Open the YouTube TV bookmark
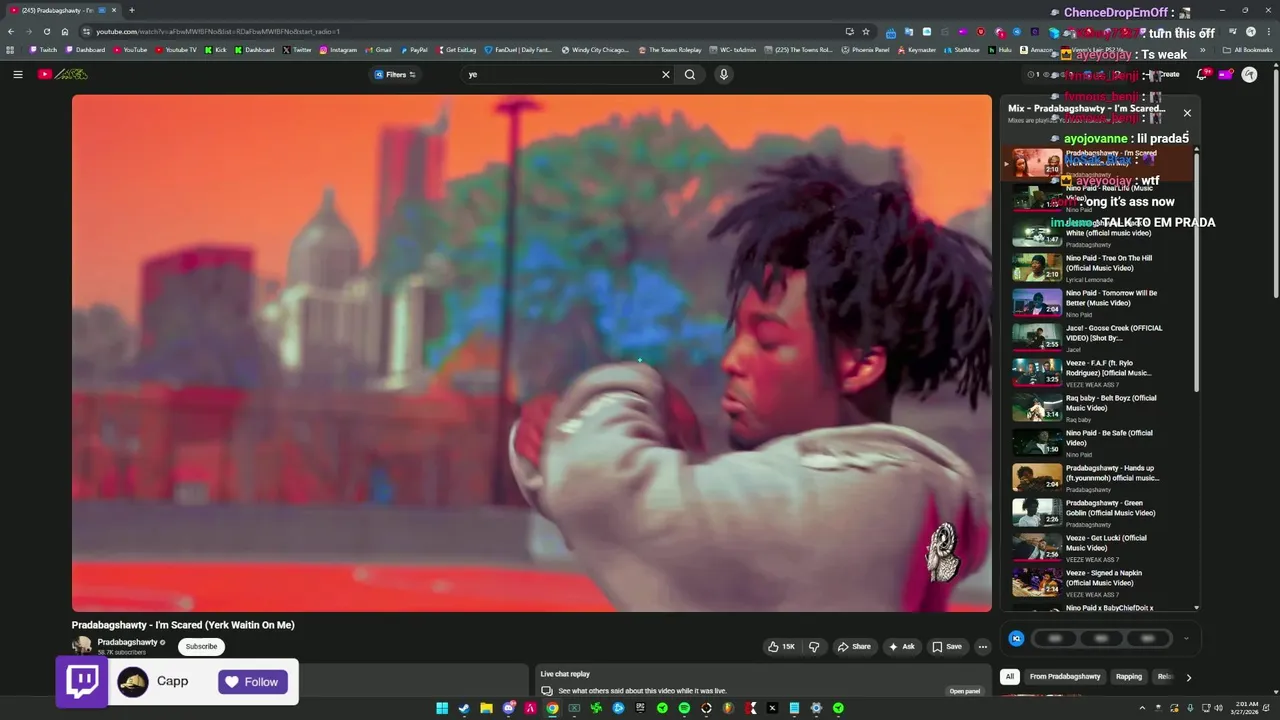The height and width of the screenshot is (720, 1280). click(175, 49)
